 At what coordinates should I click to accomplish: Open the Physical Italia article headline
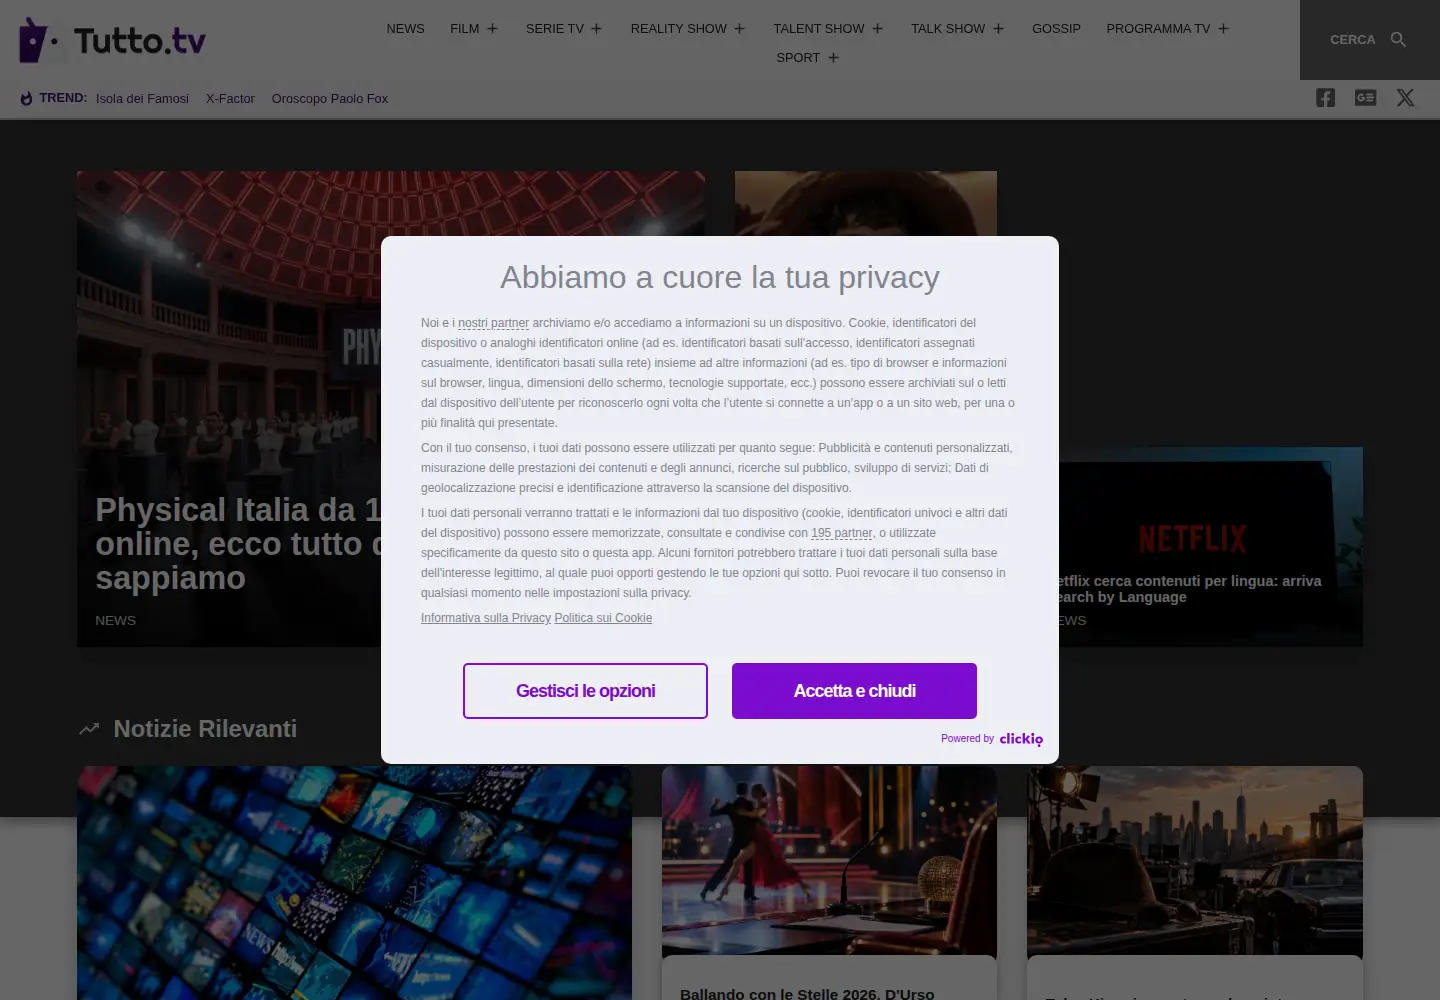point(238,544)
